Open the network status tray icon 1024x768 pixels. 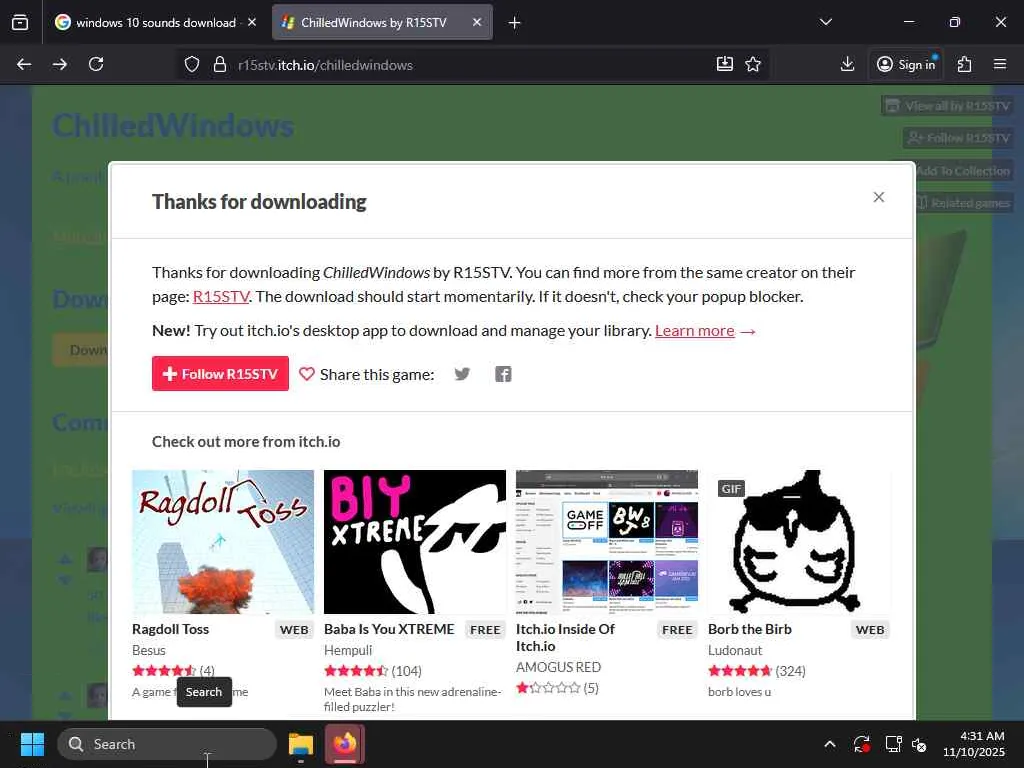[x=892, y=744]
